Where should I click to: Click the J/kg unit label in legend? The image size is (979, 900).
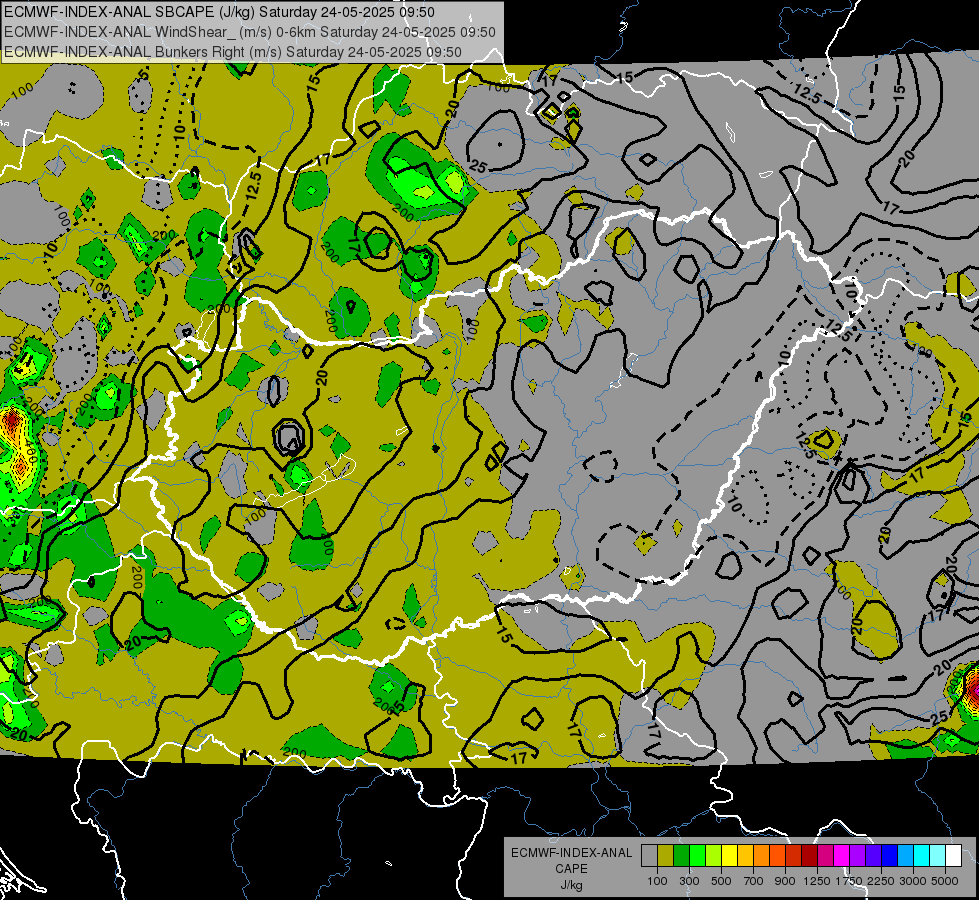(571, 885)
